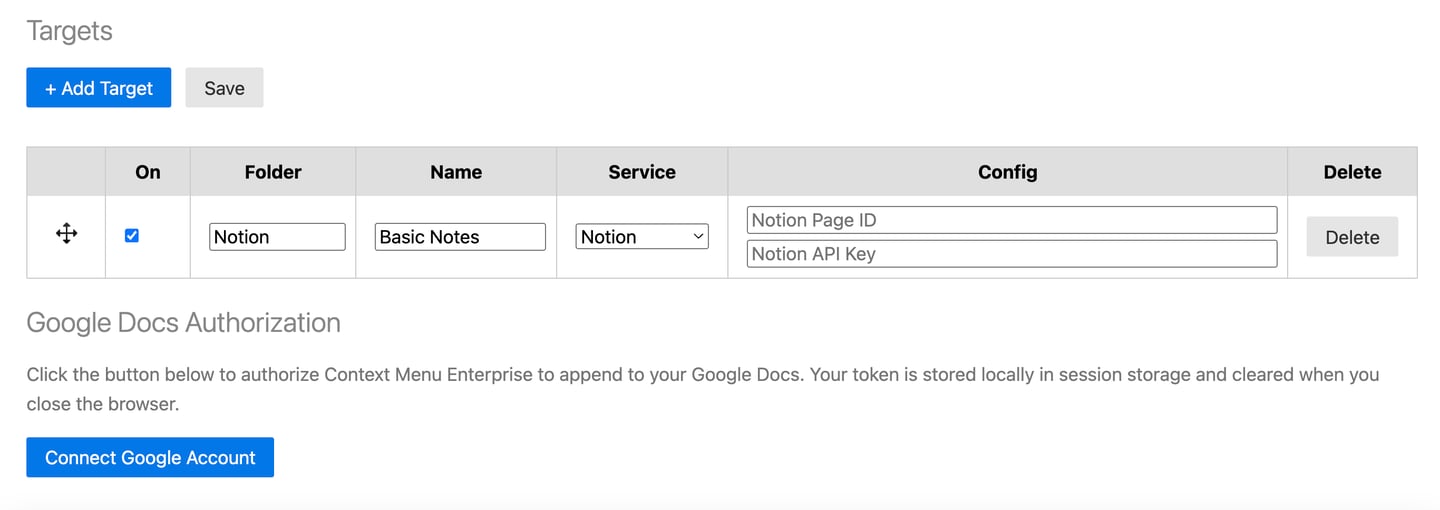Click the Delete column header label

1352,172
